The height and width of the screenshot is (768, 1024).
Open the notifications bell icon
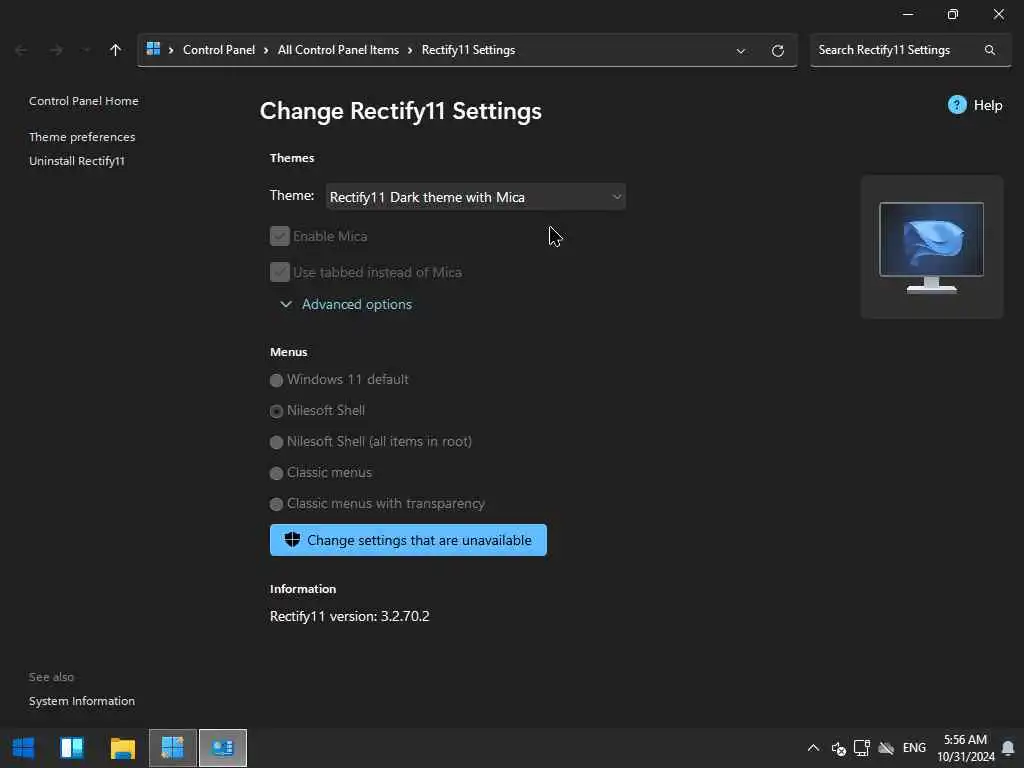pyautogui.click(x=1008, y=748)
